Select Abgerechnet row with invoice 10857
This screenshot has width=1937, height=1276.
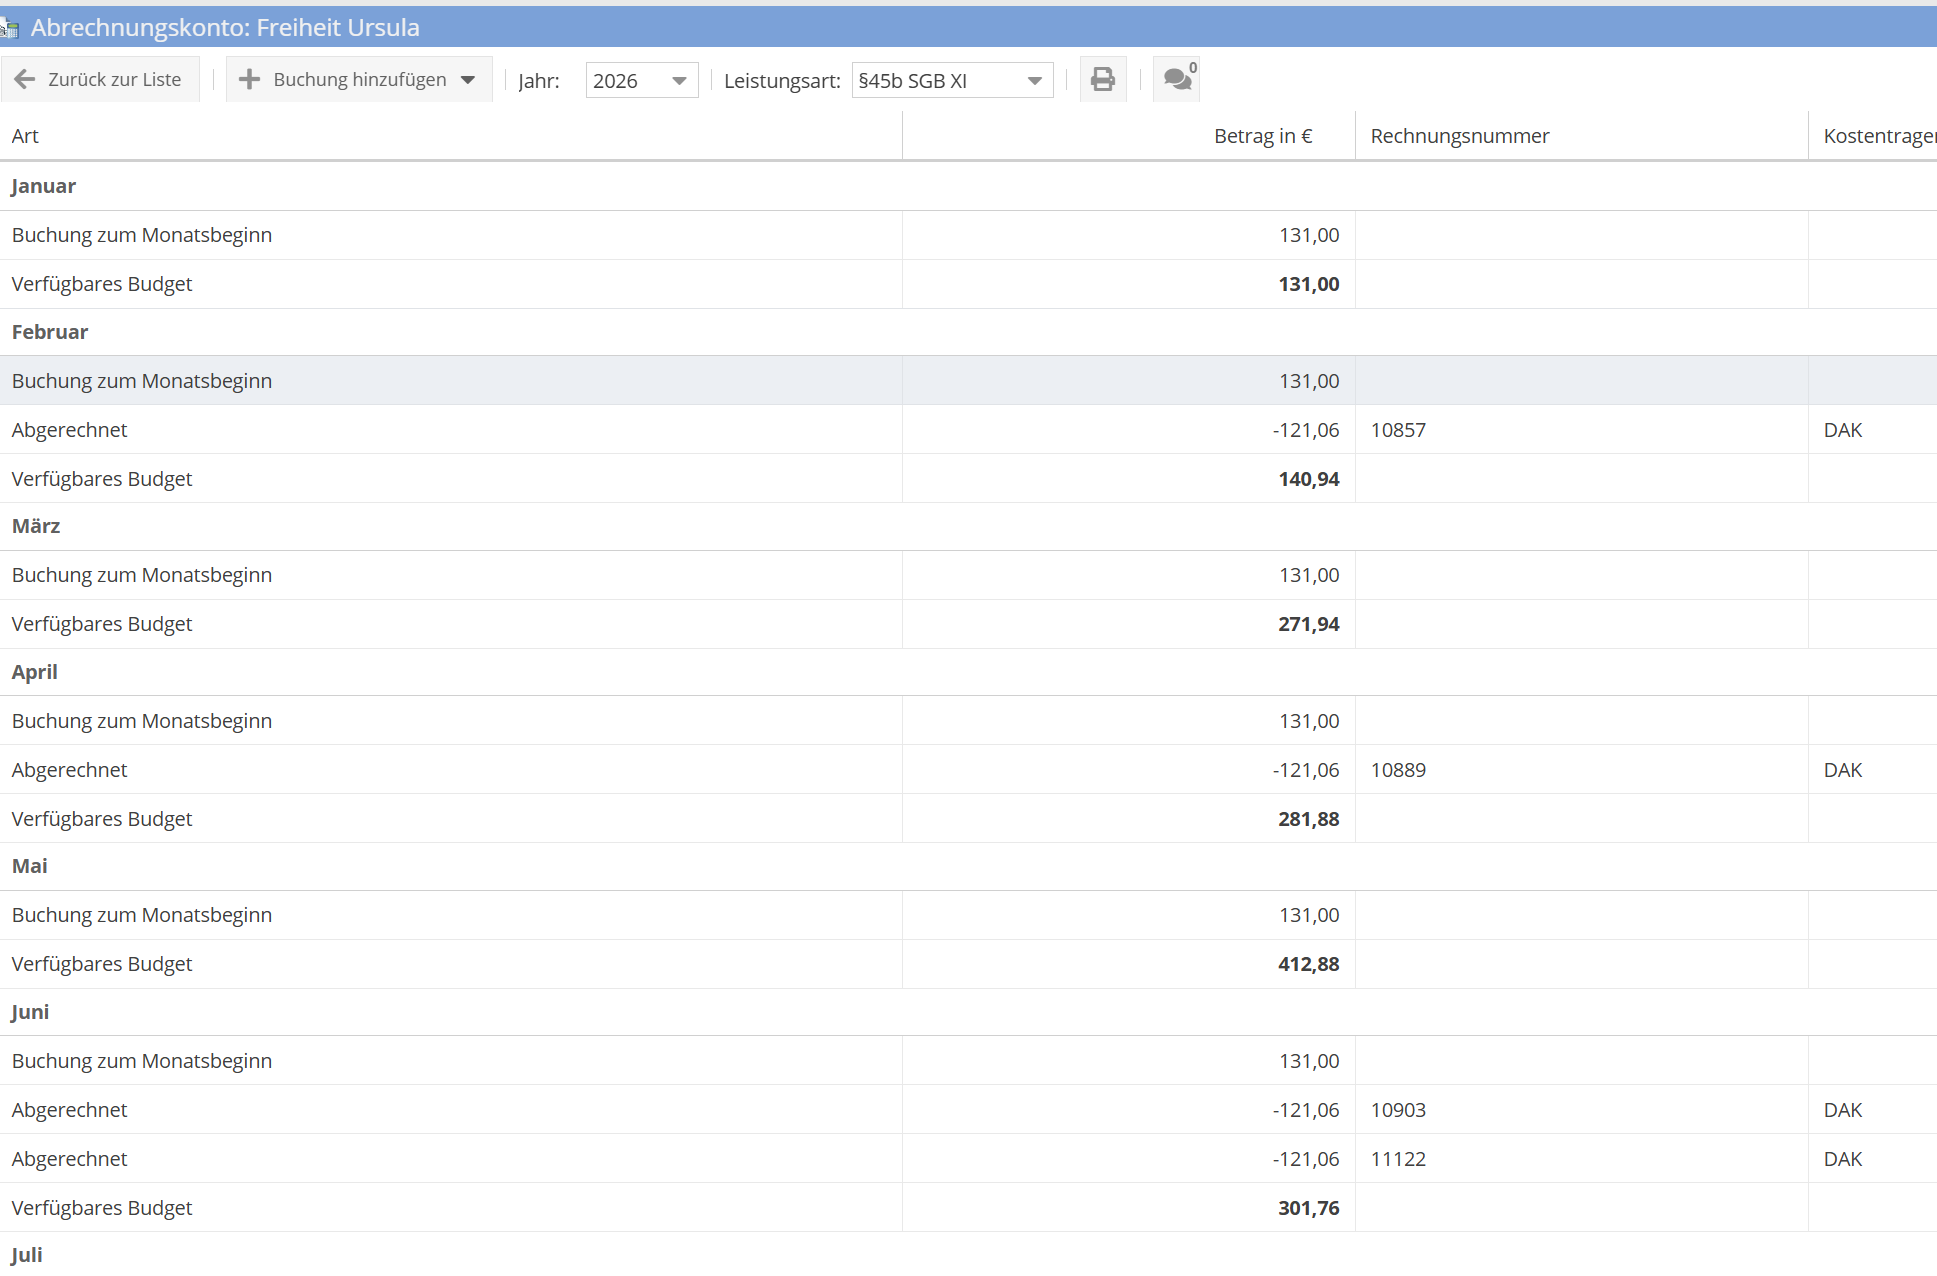[968, 430]
